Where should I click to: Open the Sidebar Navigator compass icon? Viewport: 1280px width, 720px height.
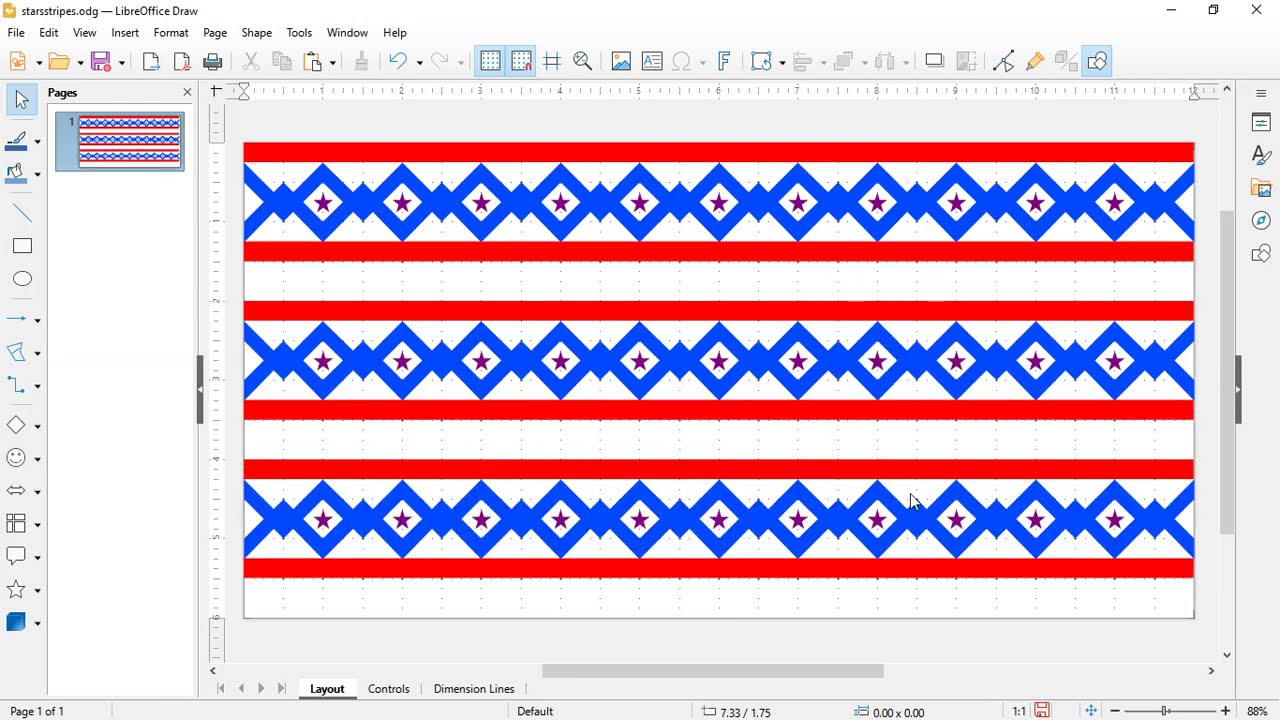[x=1261, y=221]
